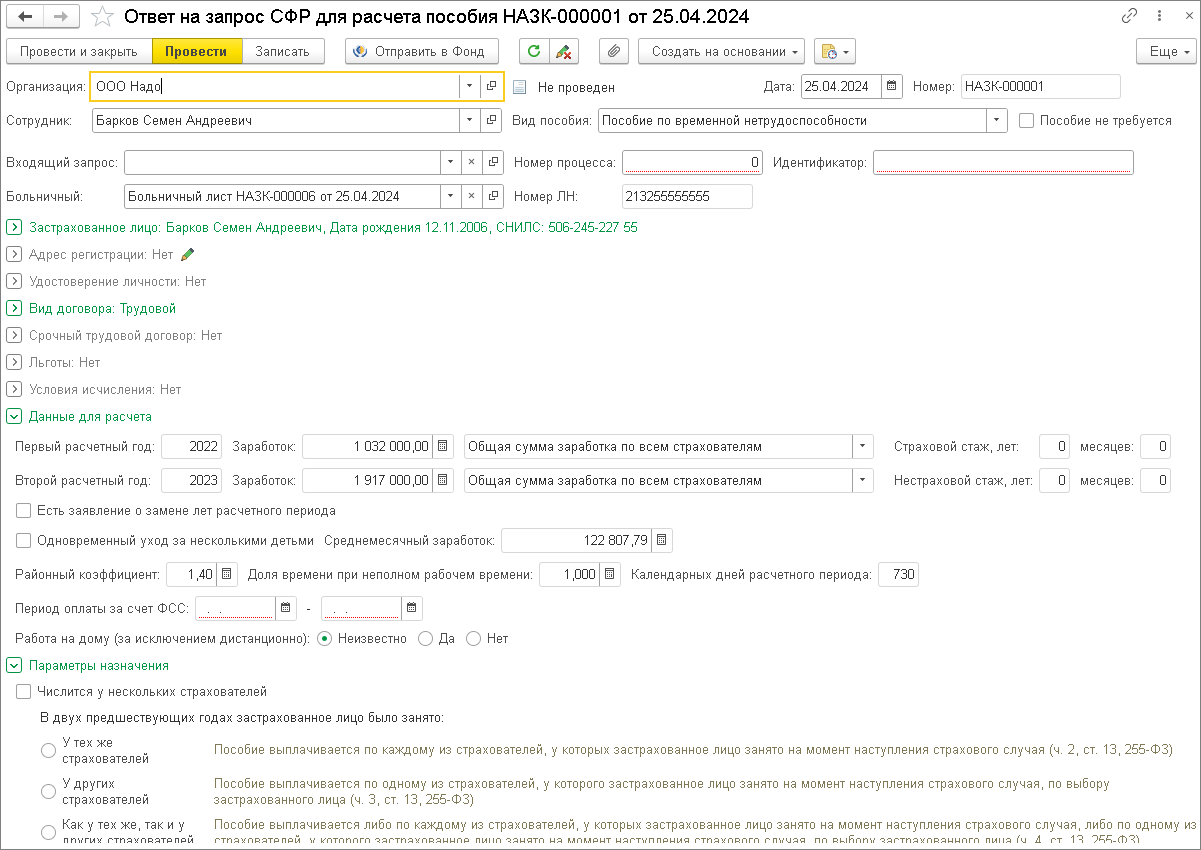Open calculator for 2023 Заработок field
This screenshot has width=1201, height=850.
point(445,481)
